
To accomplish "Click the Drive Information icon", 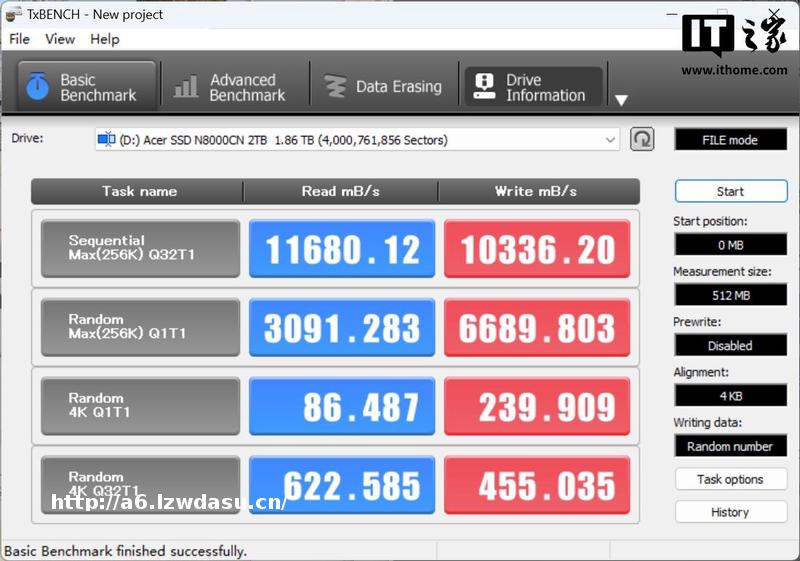I will (484, 86).
